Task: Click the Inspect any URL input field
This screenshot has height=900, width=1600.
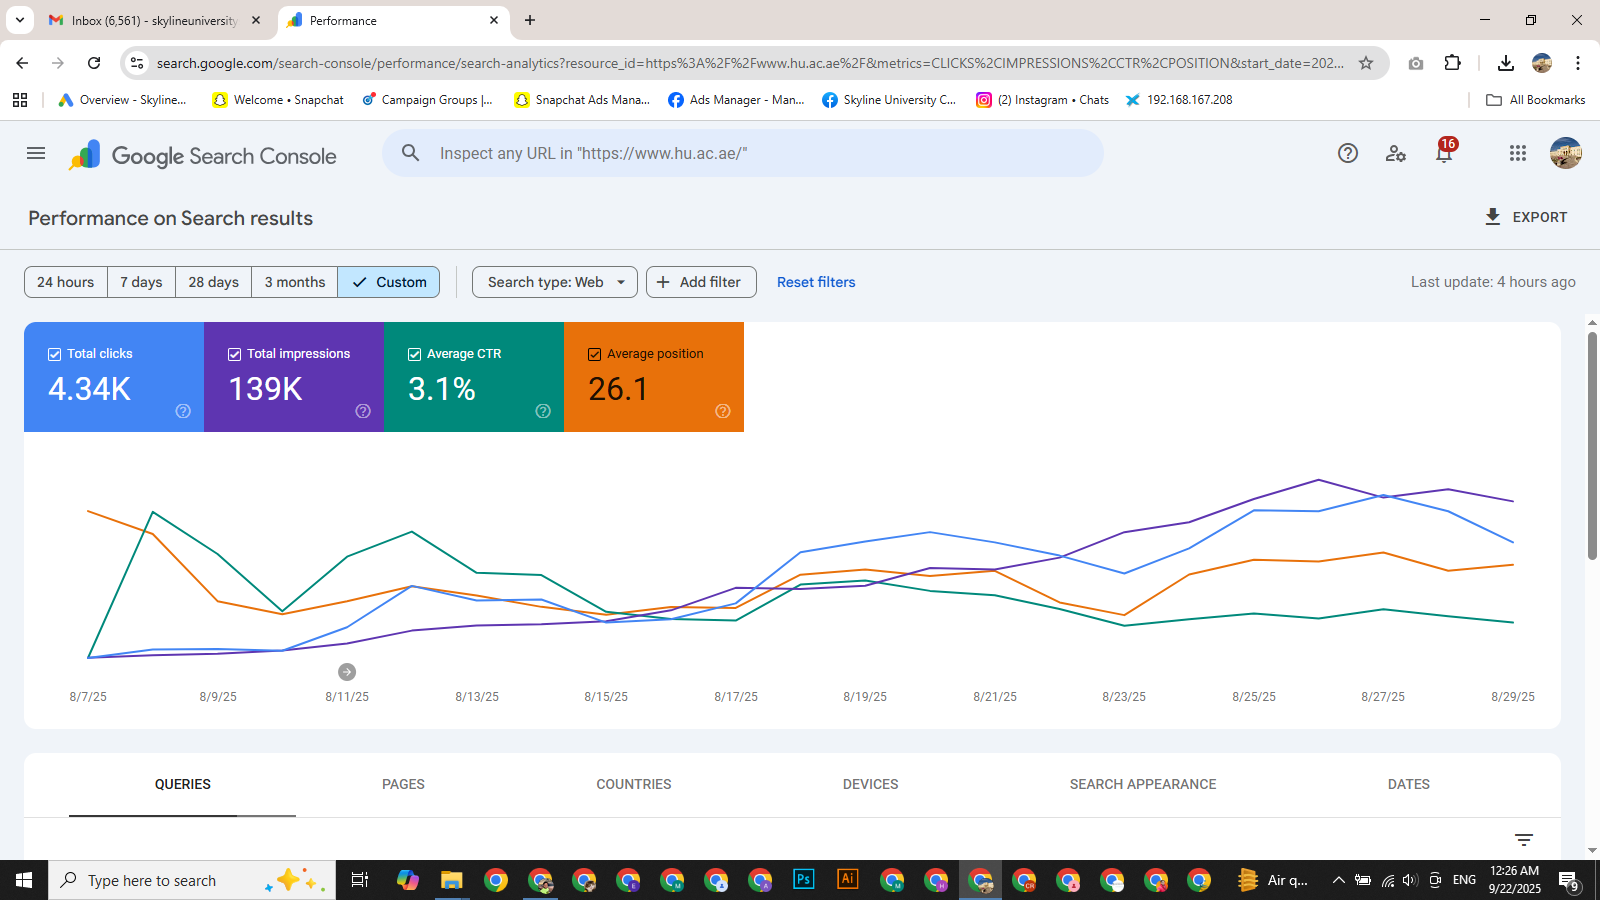Action: point(742,153)
